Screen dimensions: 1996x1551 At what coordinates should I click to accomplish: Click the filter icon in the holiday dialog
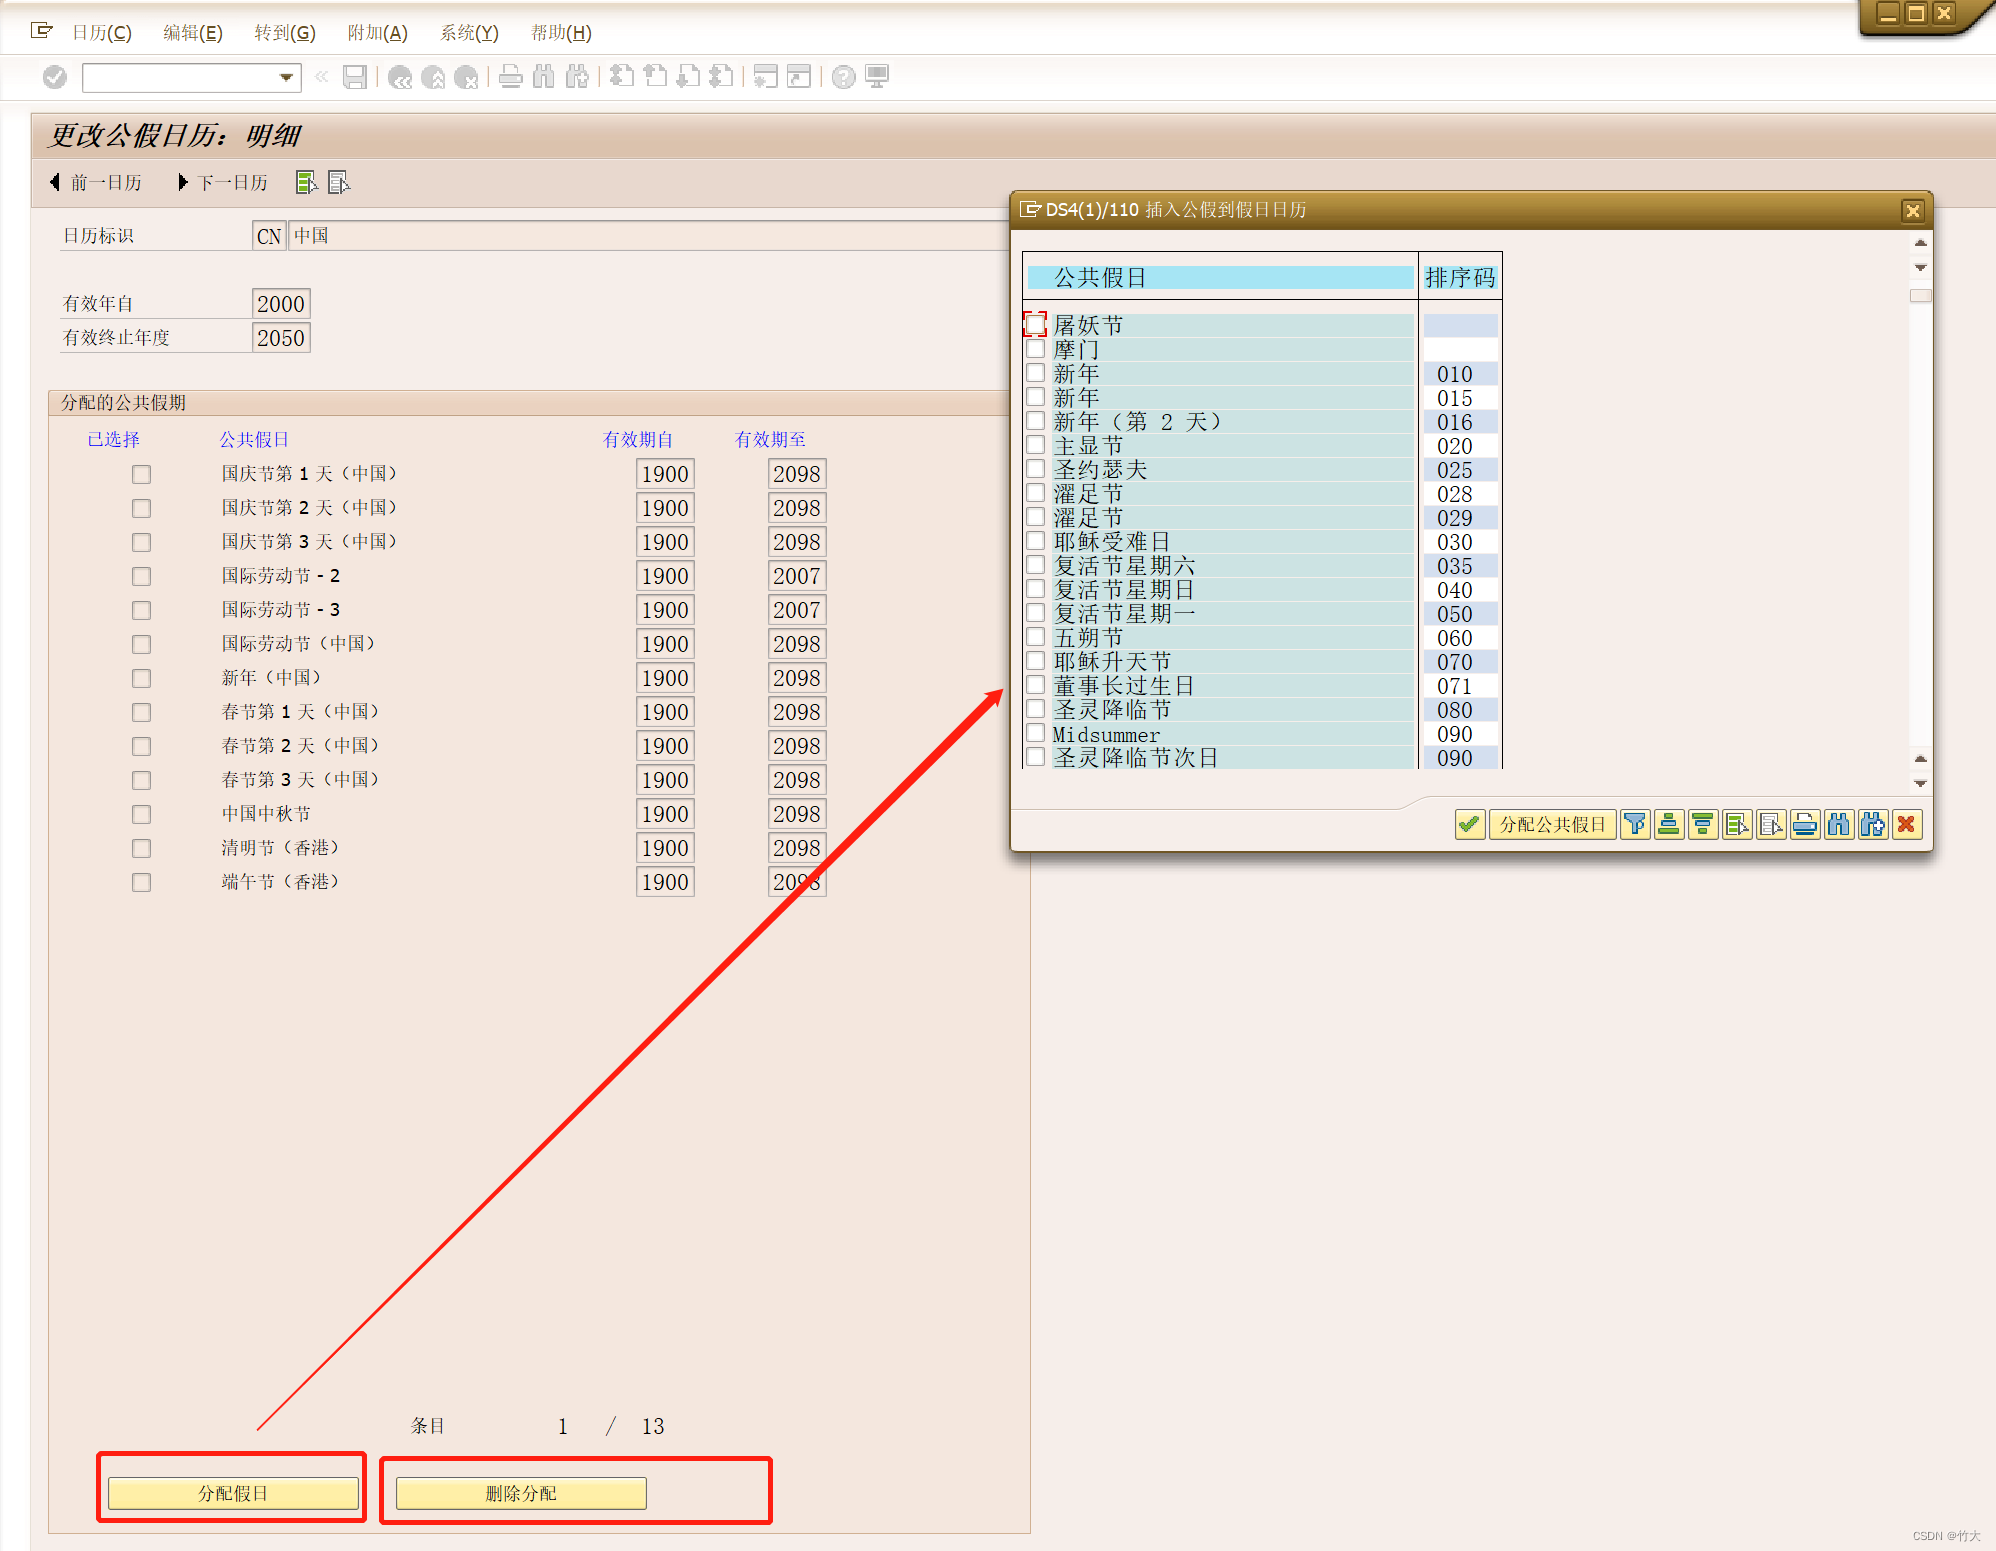point(1635,824)
